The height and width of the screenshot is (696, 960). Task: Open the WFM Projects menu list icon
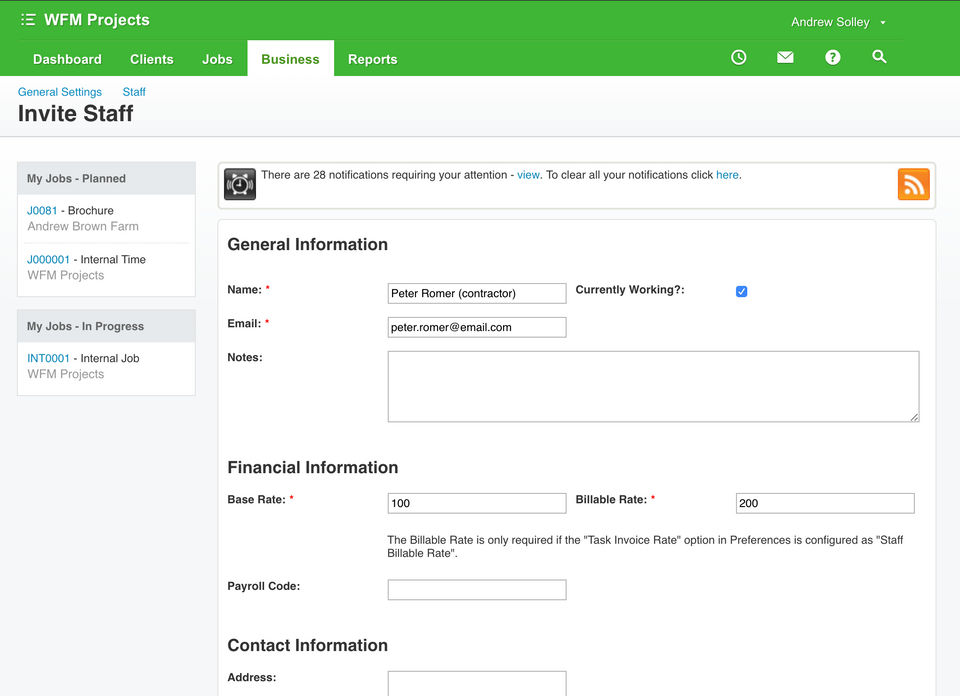(28, 20)
